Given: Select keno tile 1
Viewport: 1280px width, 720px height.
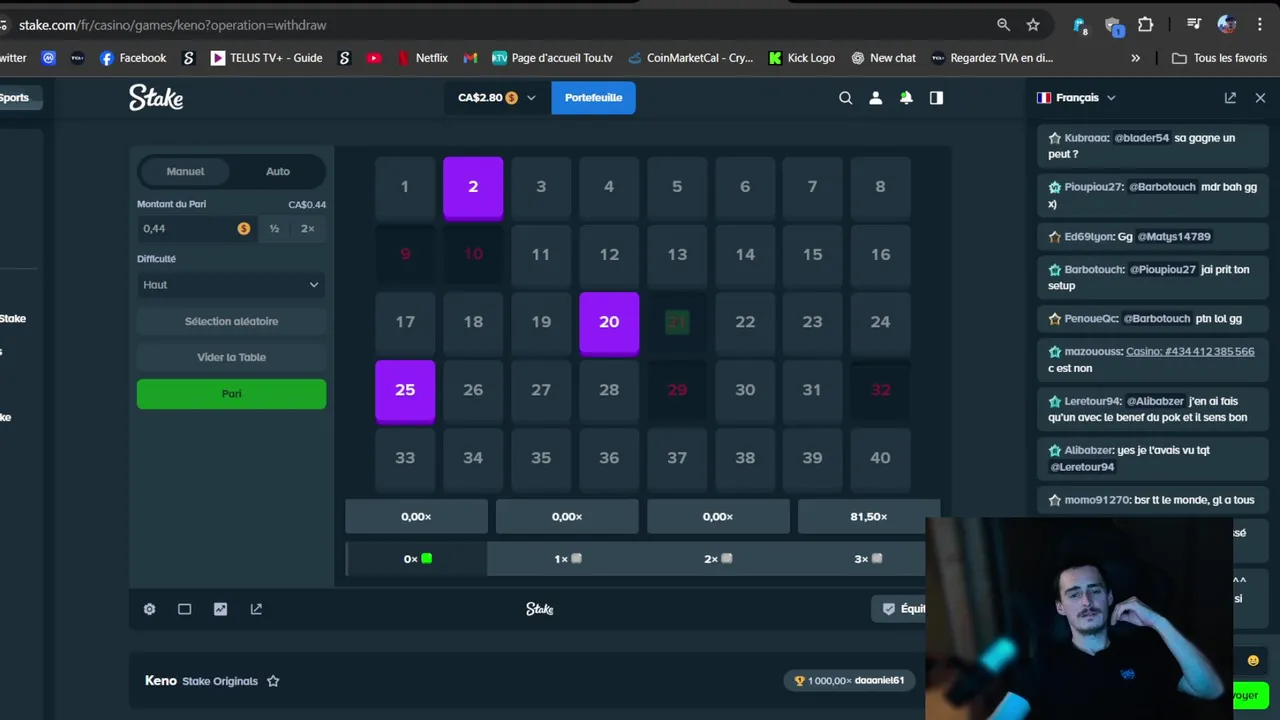Looking at the screenshot, I should point(405,187).
